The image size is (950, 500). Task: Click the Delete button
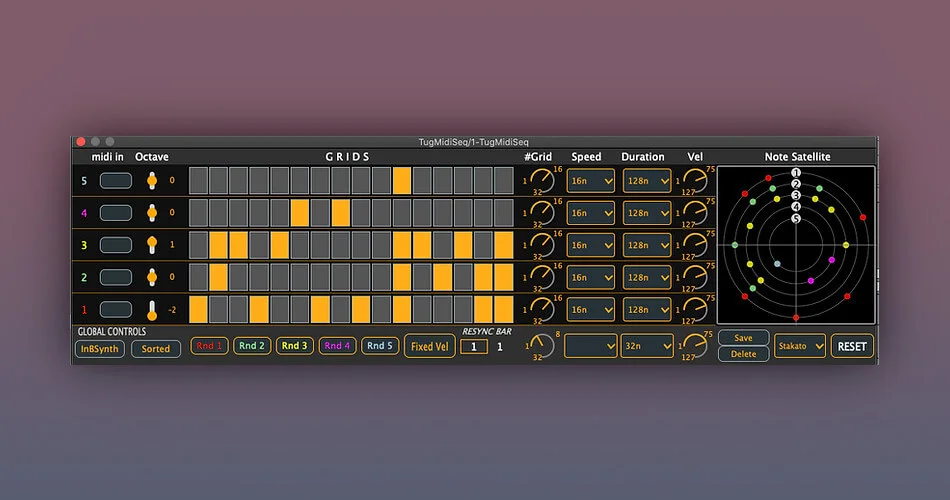(743, 354)
